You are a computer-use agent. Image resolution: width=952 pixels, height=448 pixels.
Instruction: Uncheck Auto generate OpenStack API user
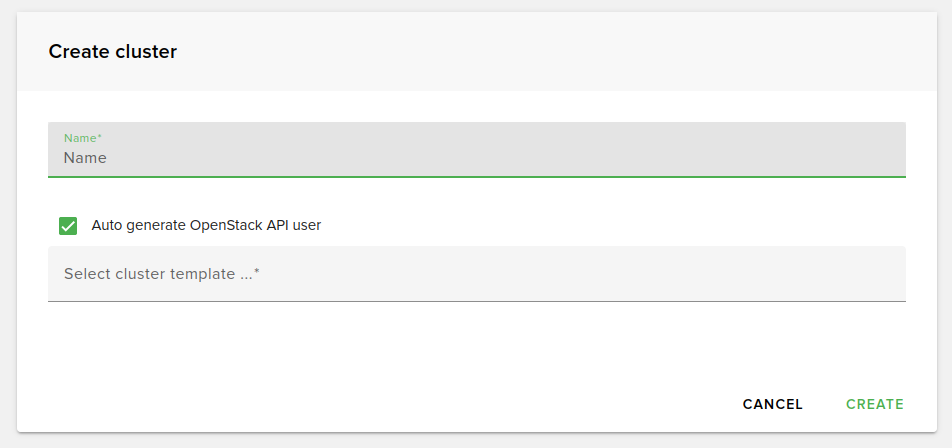click(68, 225)
